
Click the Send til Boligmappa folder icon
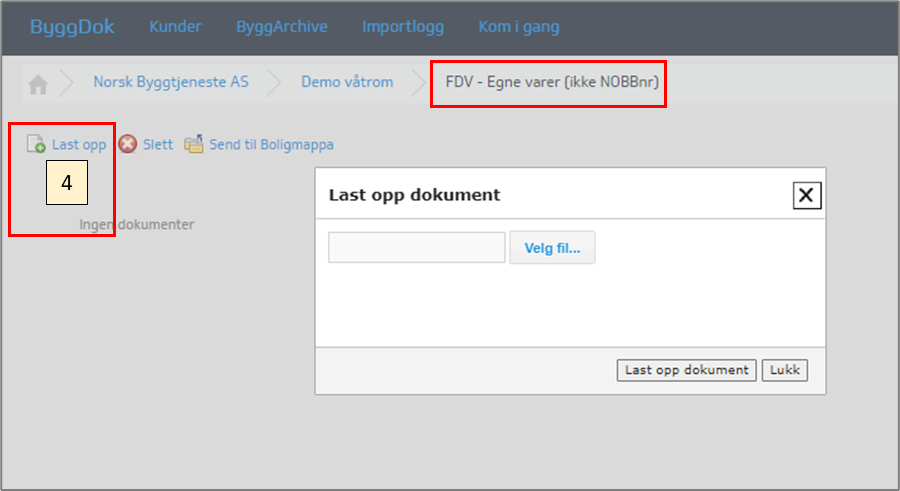click(194, 145)
